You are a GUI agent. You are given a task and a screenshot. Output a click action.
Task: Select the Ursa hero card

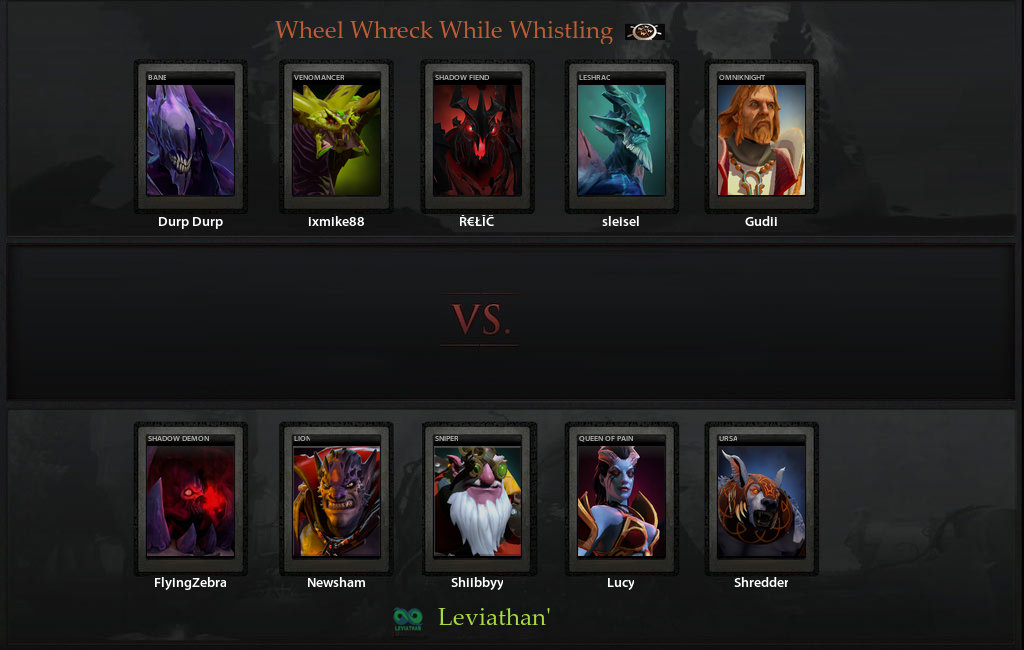pos(761,498)
